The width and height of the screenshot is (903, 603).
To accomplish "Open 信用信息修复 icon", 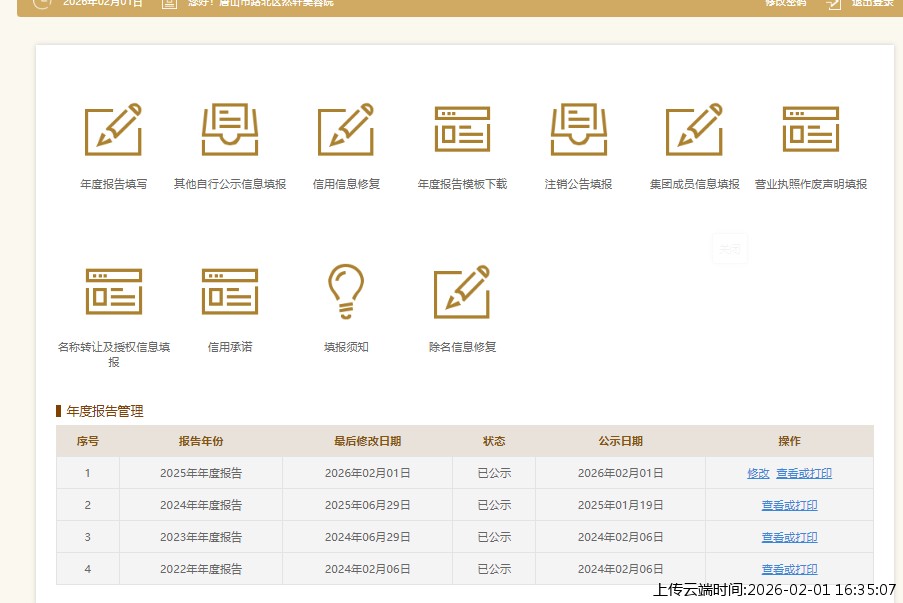I will point(346,130).
